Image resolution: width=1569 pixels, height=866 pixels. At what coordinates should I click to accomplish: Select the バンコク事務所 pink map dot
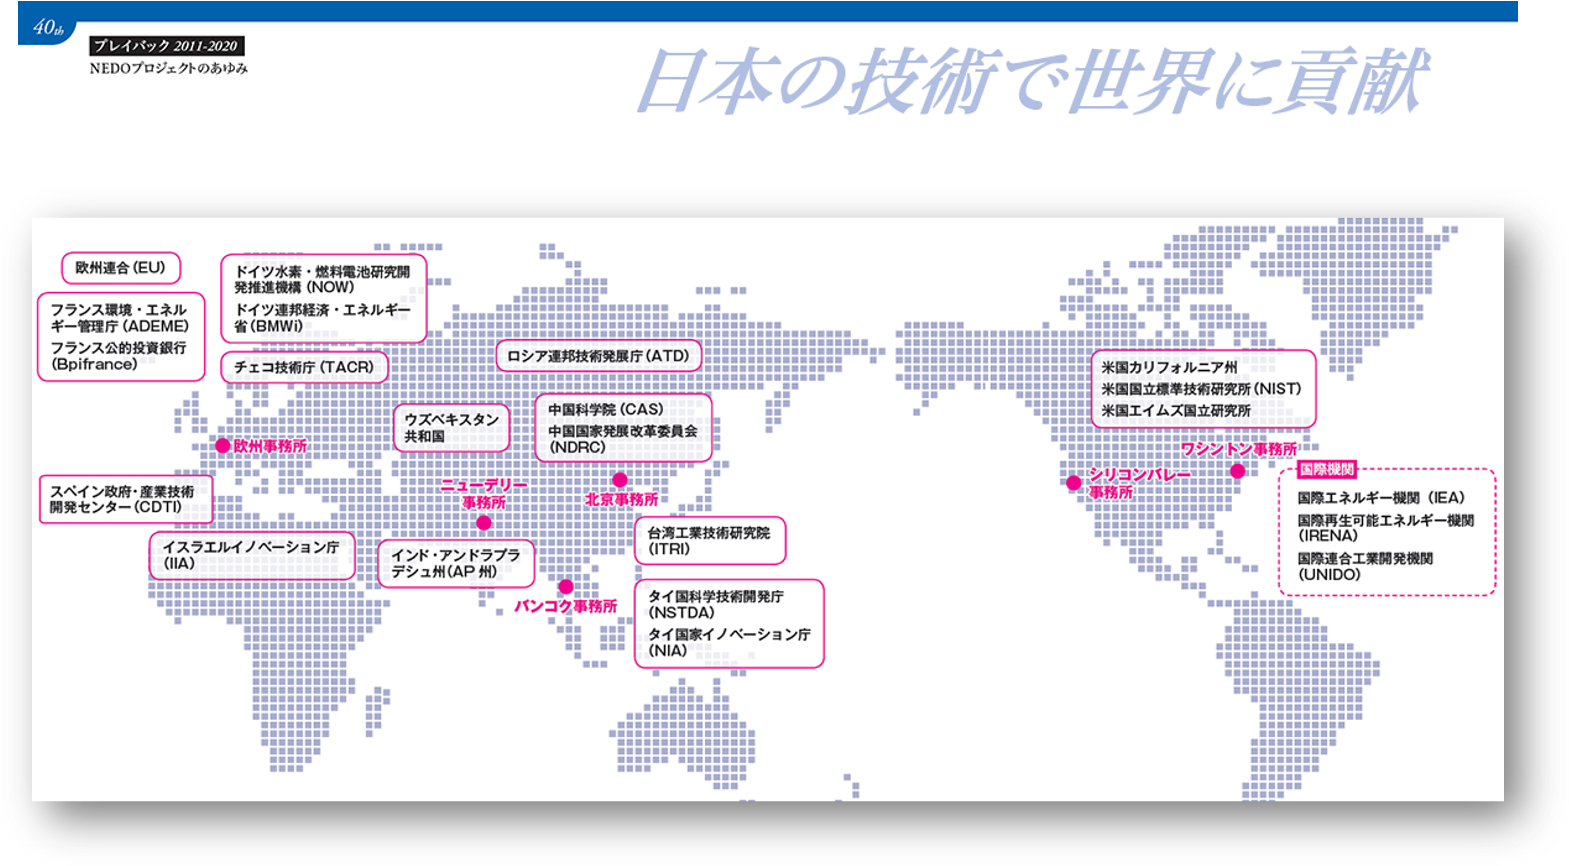[566, 587]
